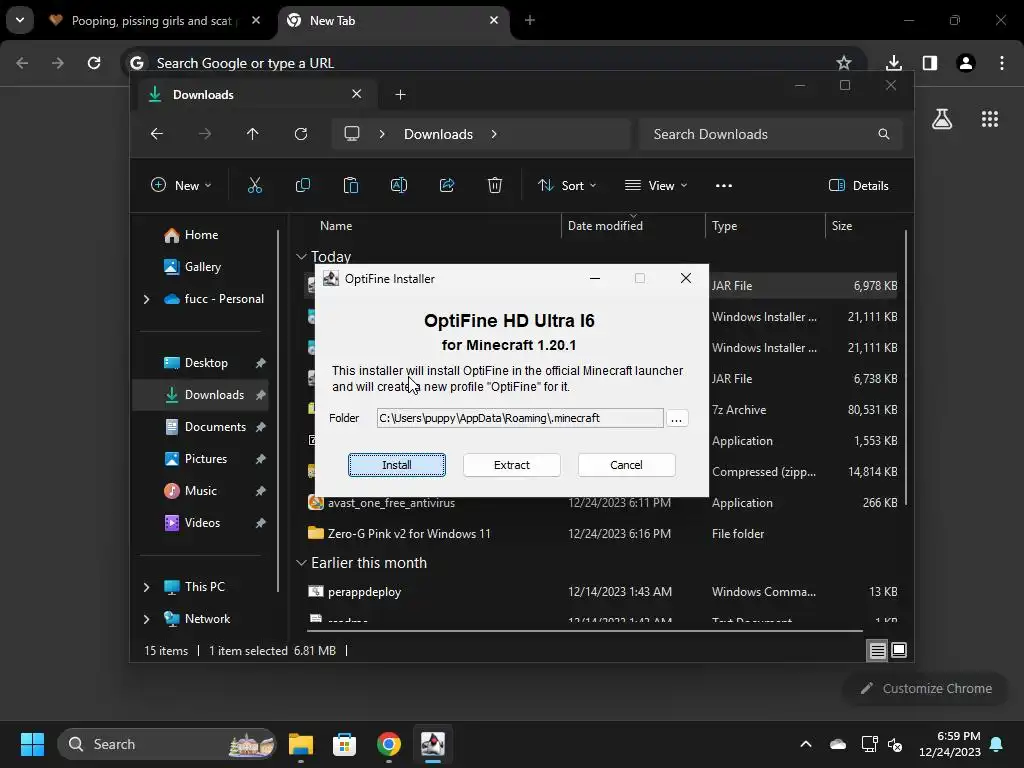Click the Type column header
Image resolution: width=1024 pixels, height=768 pixels.
click(724, 226)
